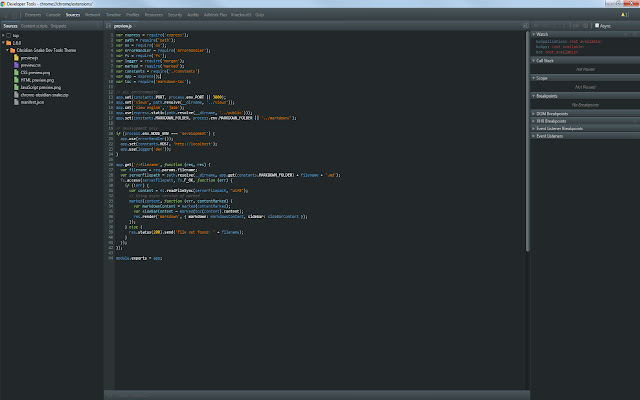This screenshot has height=400, width=640.
Task: Open the Adblock Plus panel tab
Action: pyautogui.click(x=215, y=15)
